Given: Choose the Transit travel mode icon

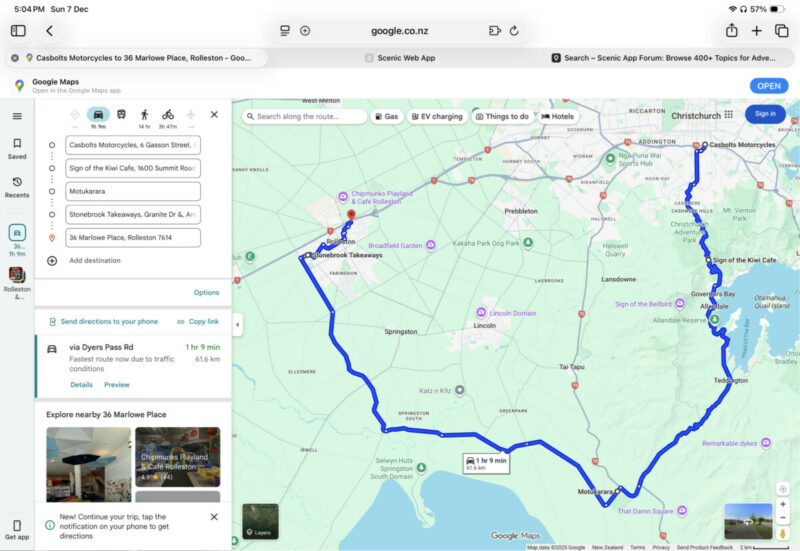Looking at the screenshot, I should coord(121,115).
